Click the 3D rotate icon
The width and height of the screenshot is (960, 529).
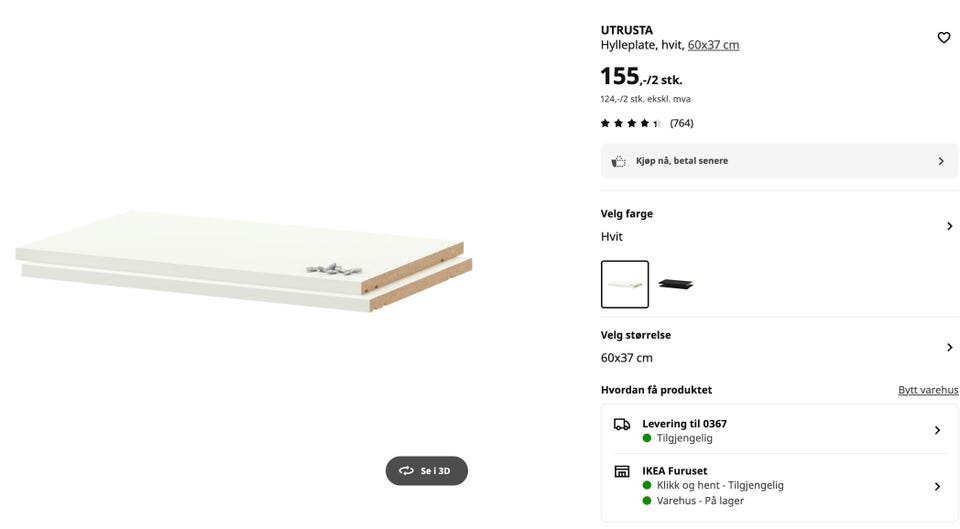coord(406,471)
